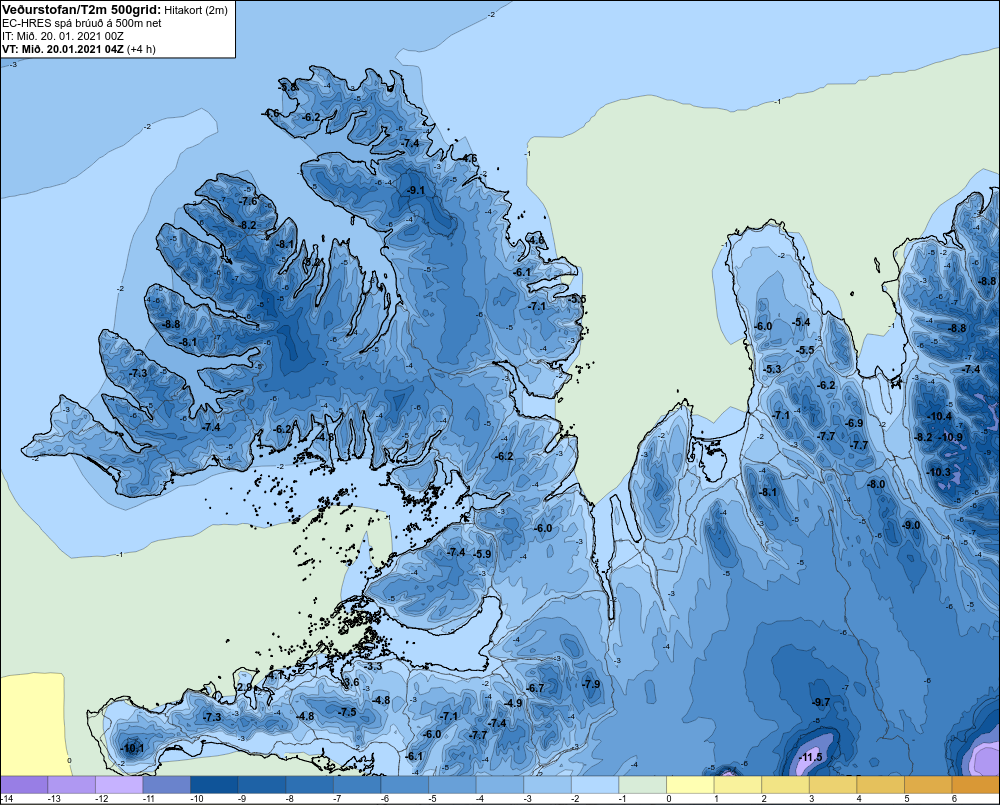The image size is (1000, 805).
Task: Select the "VT: Mið. 20.01.2021 04Z" valid time
Action: [62, 48]
